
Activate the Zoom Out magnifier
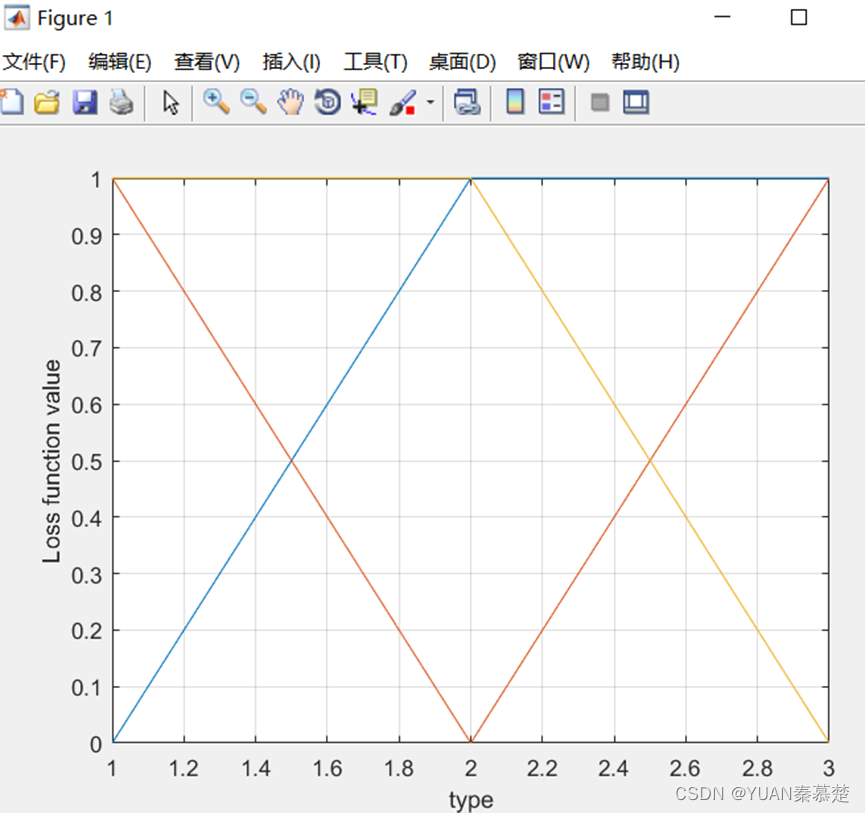click(254, 102)
